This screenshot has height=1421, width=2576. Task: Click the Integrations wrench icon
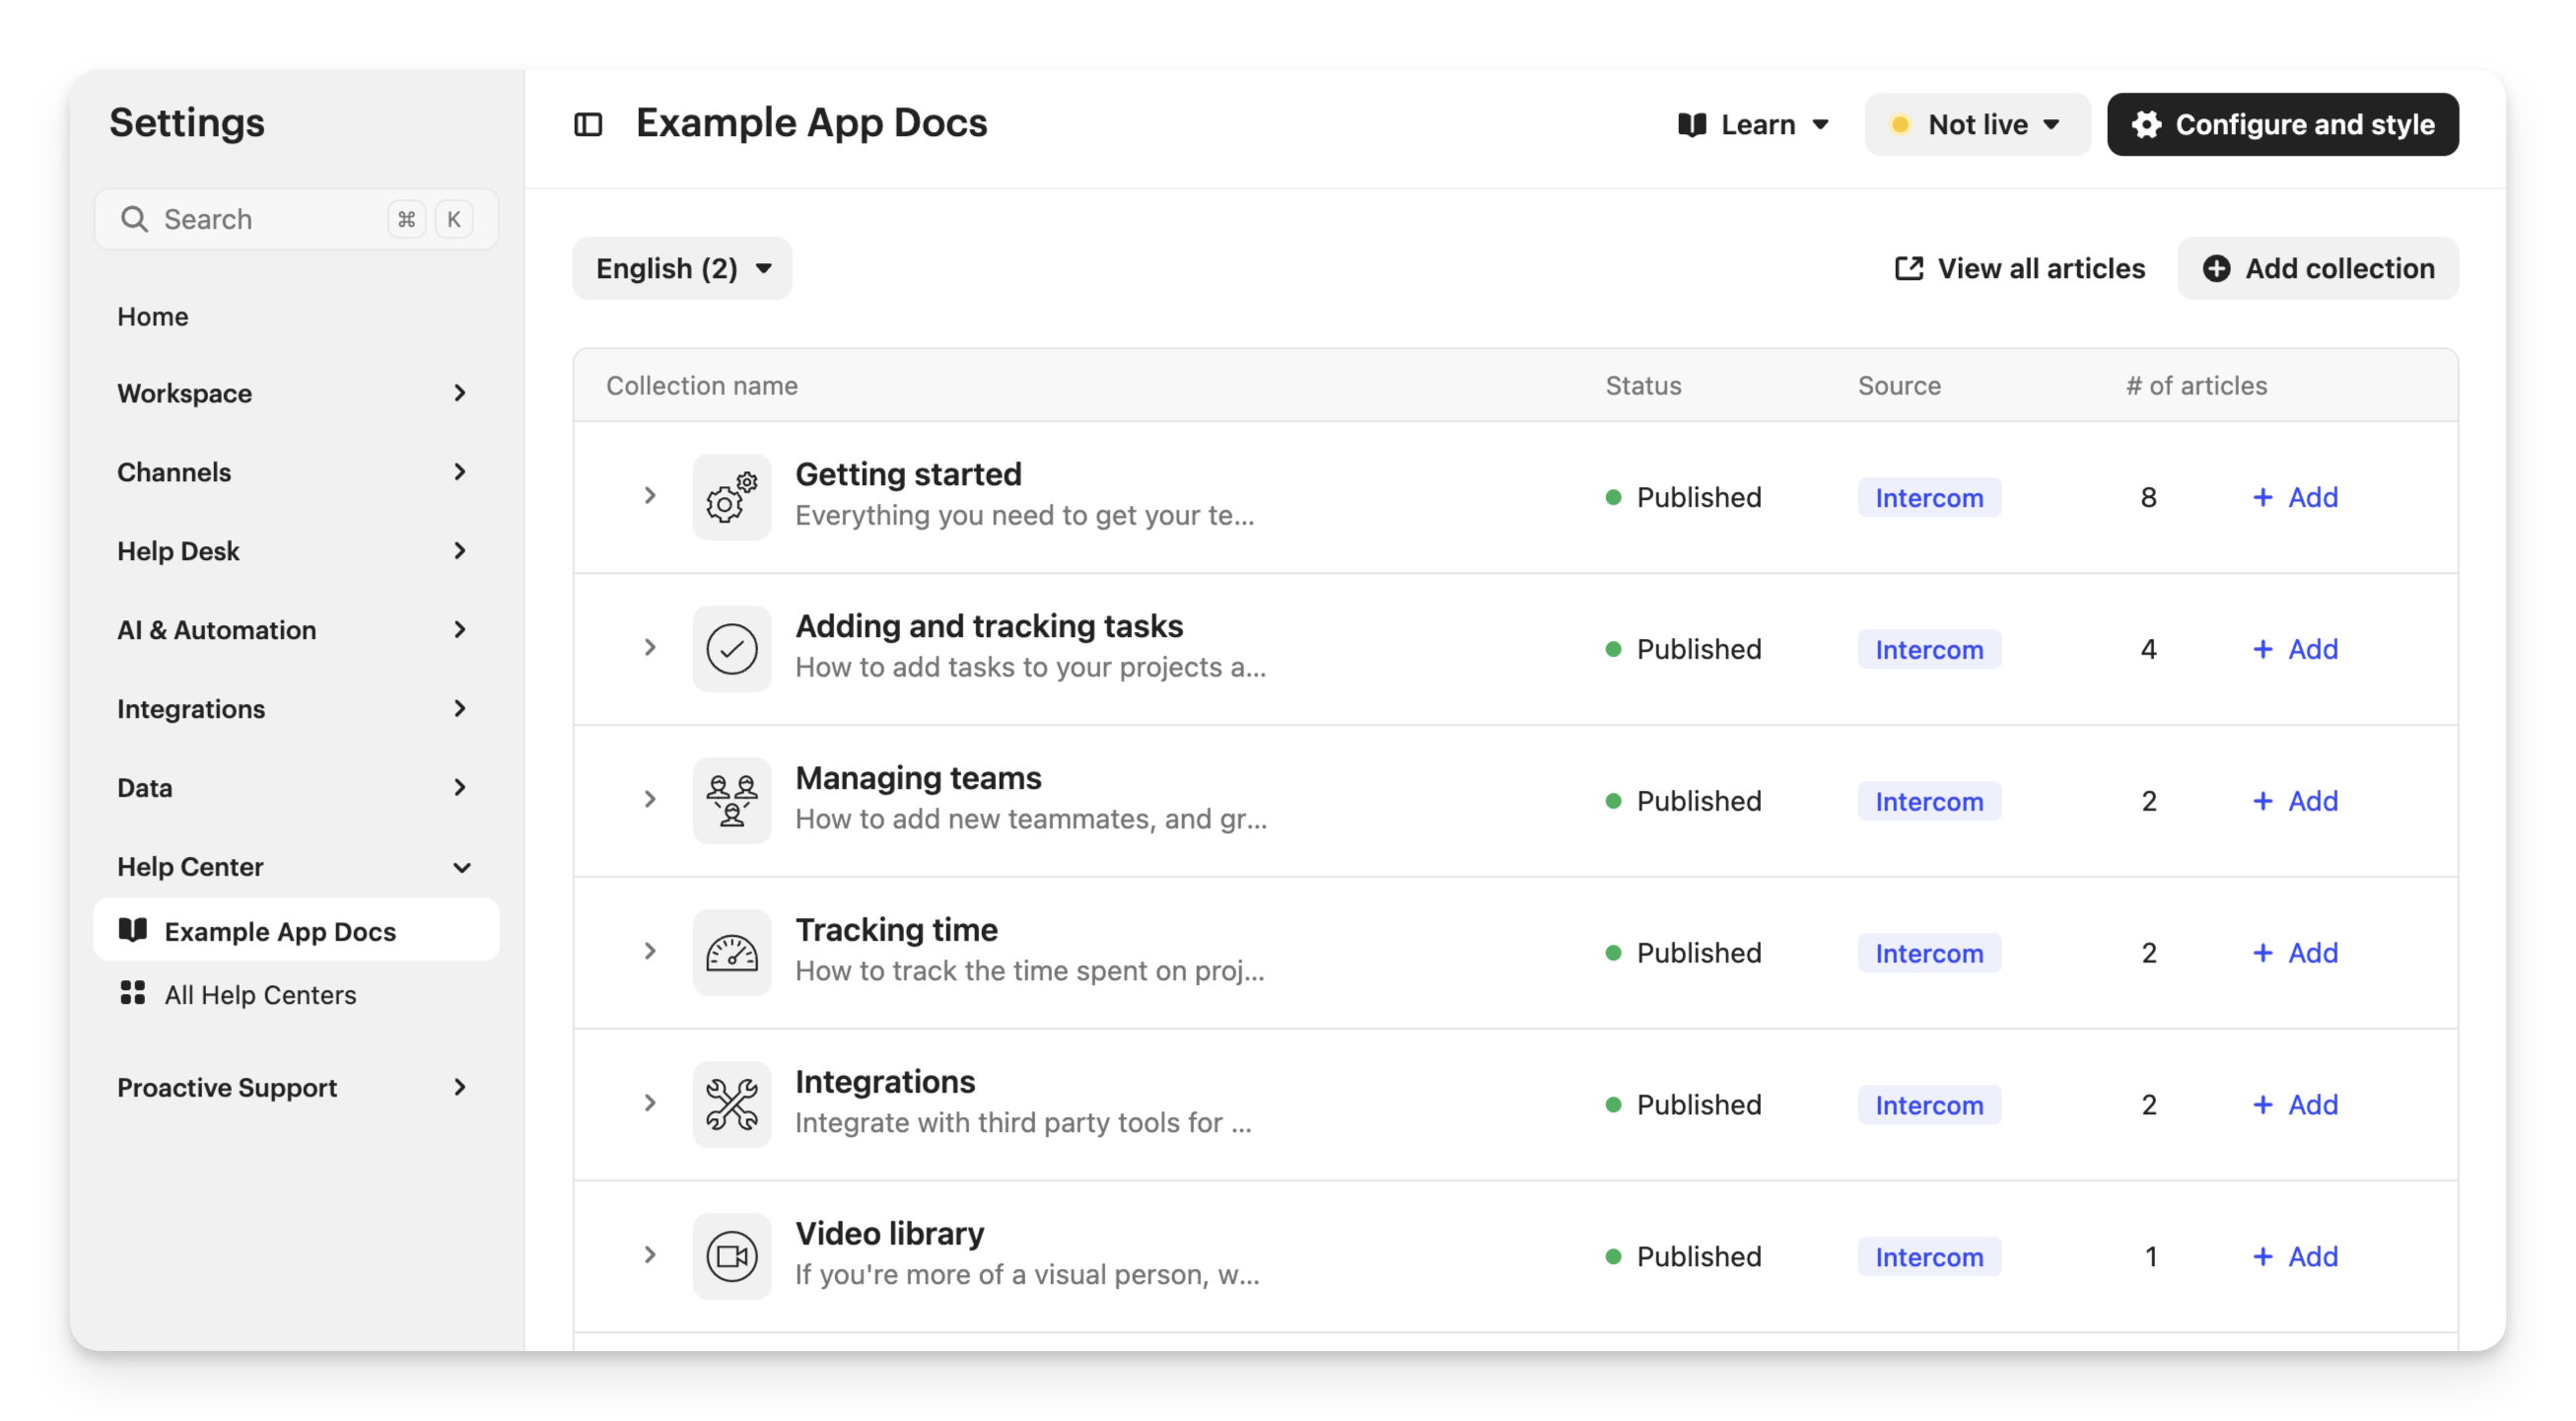(x=731, y=1105)
